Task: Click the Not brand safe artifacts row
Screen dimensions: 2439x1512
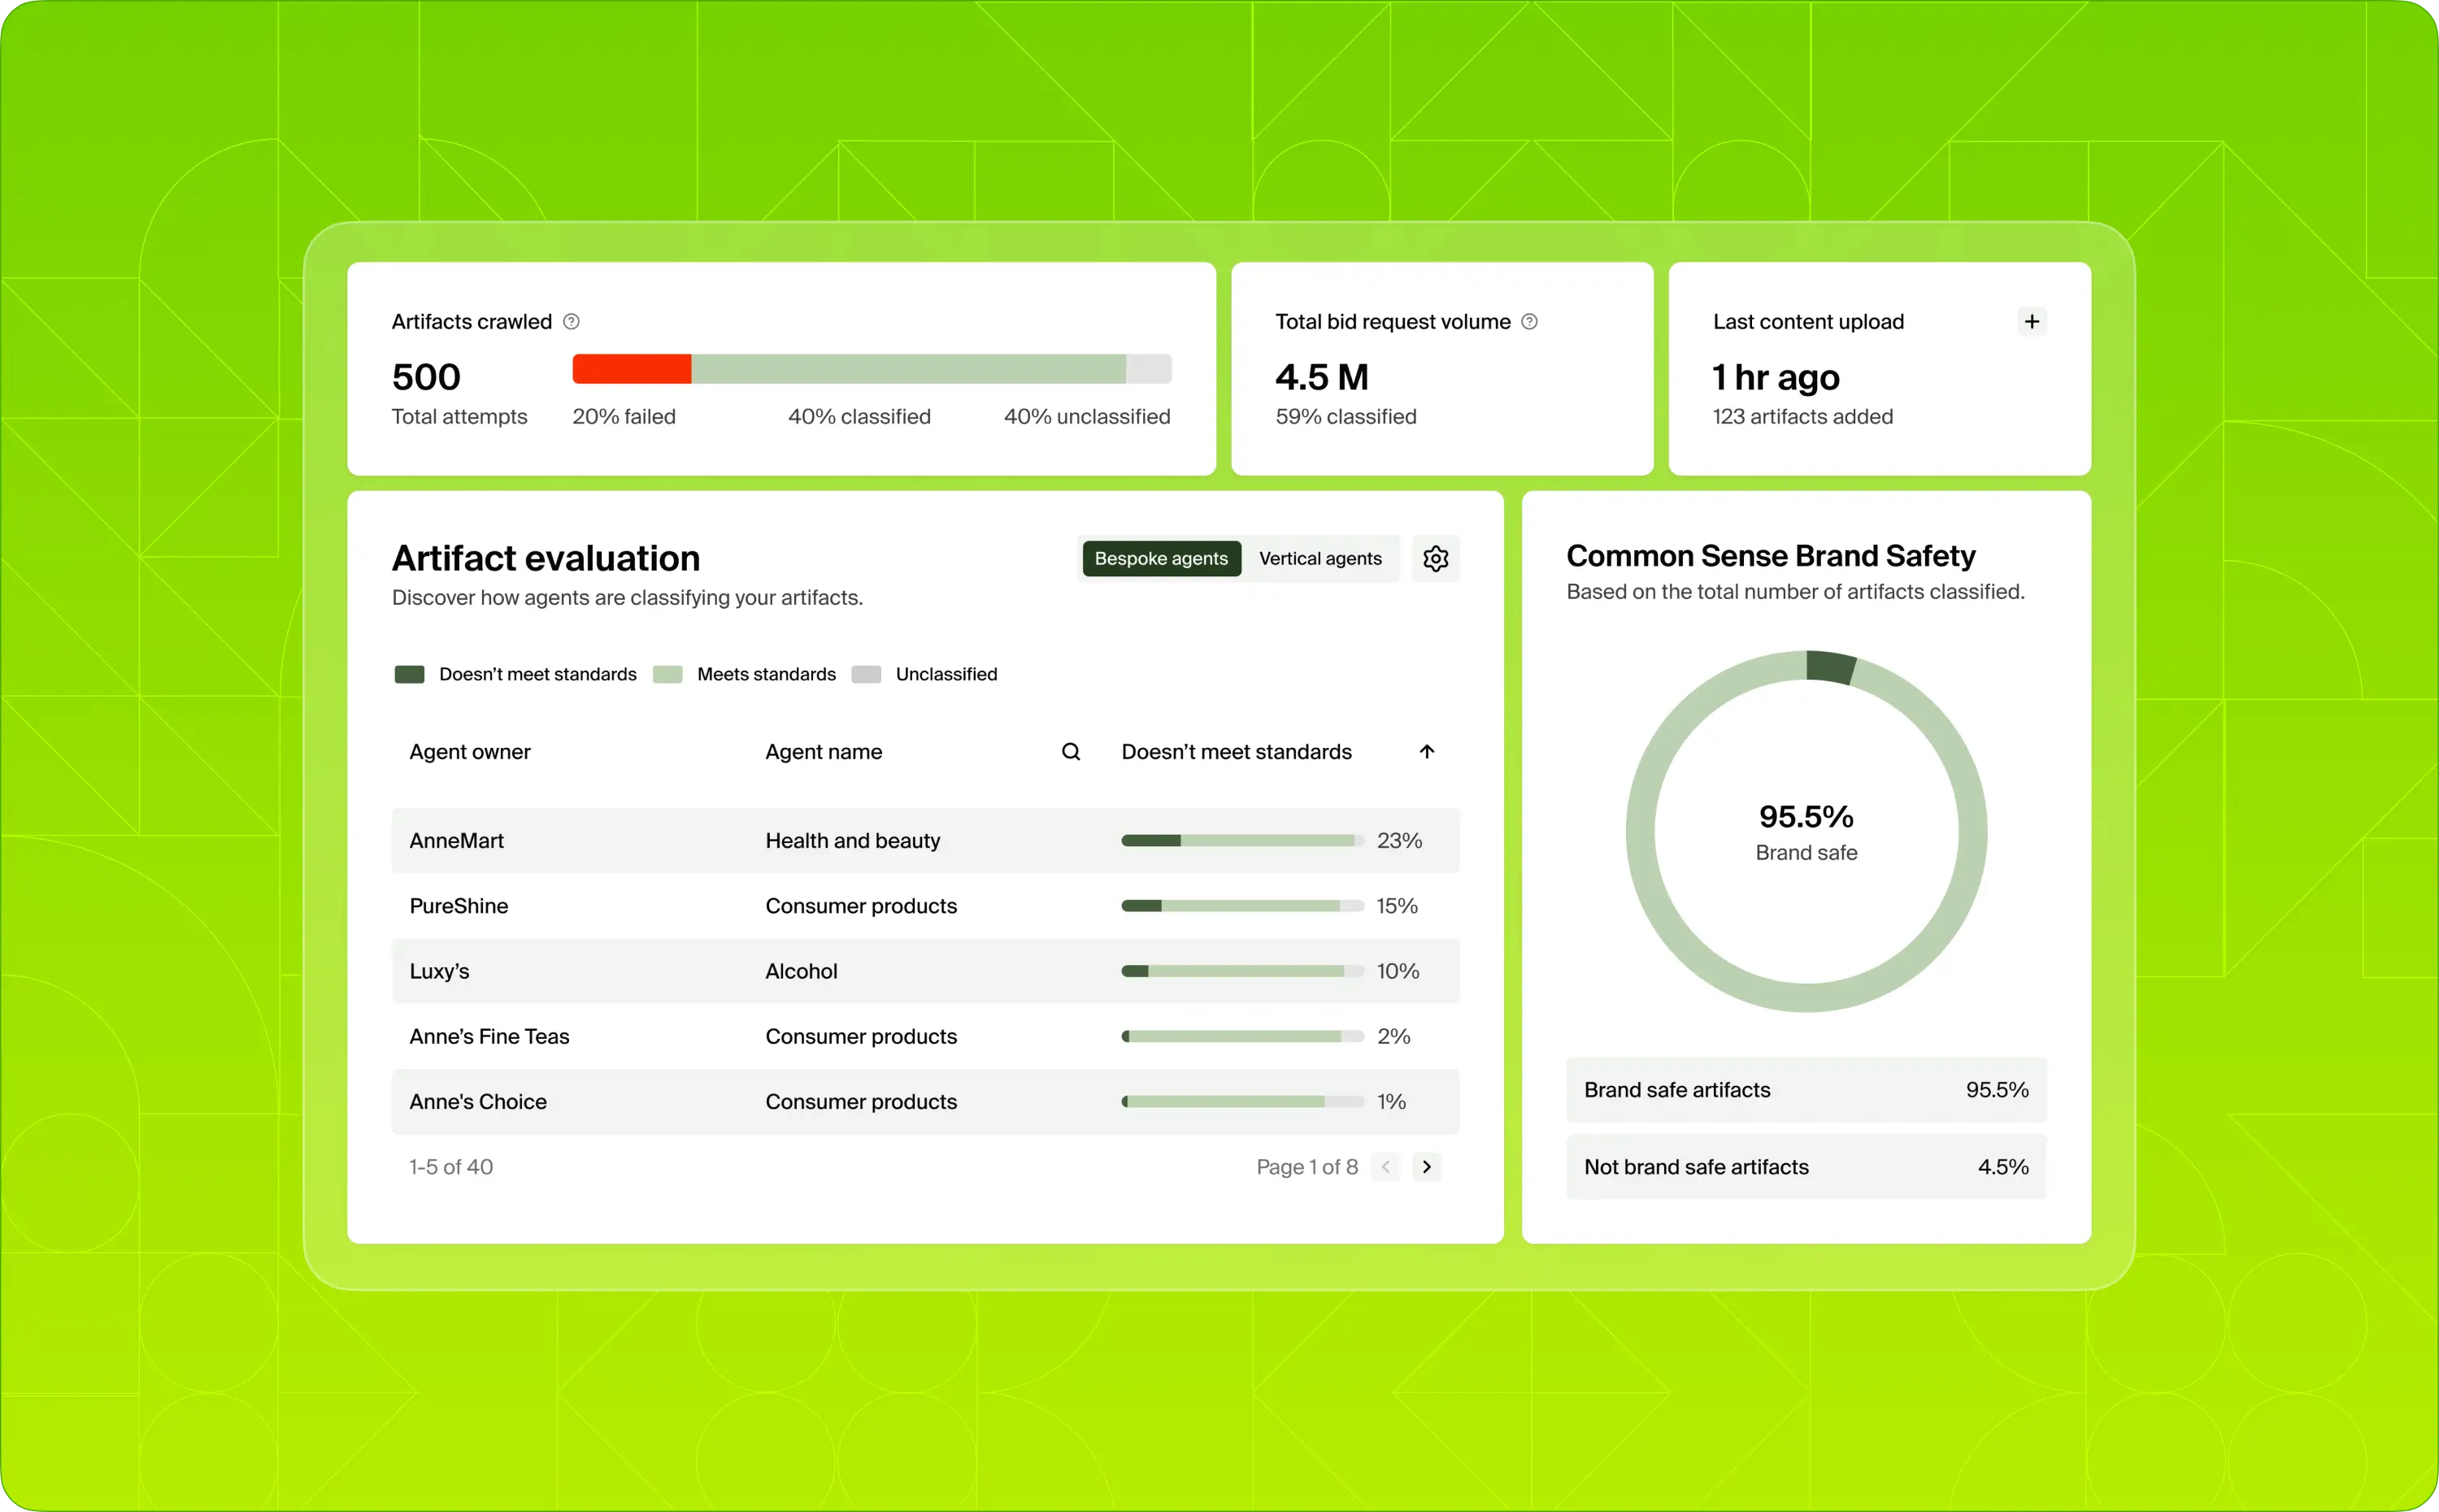Action: 1805,1166
